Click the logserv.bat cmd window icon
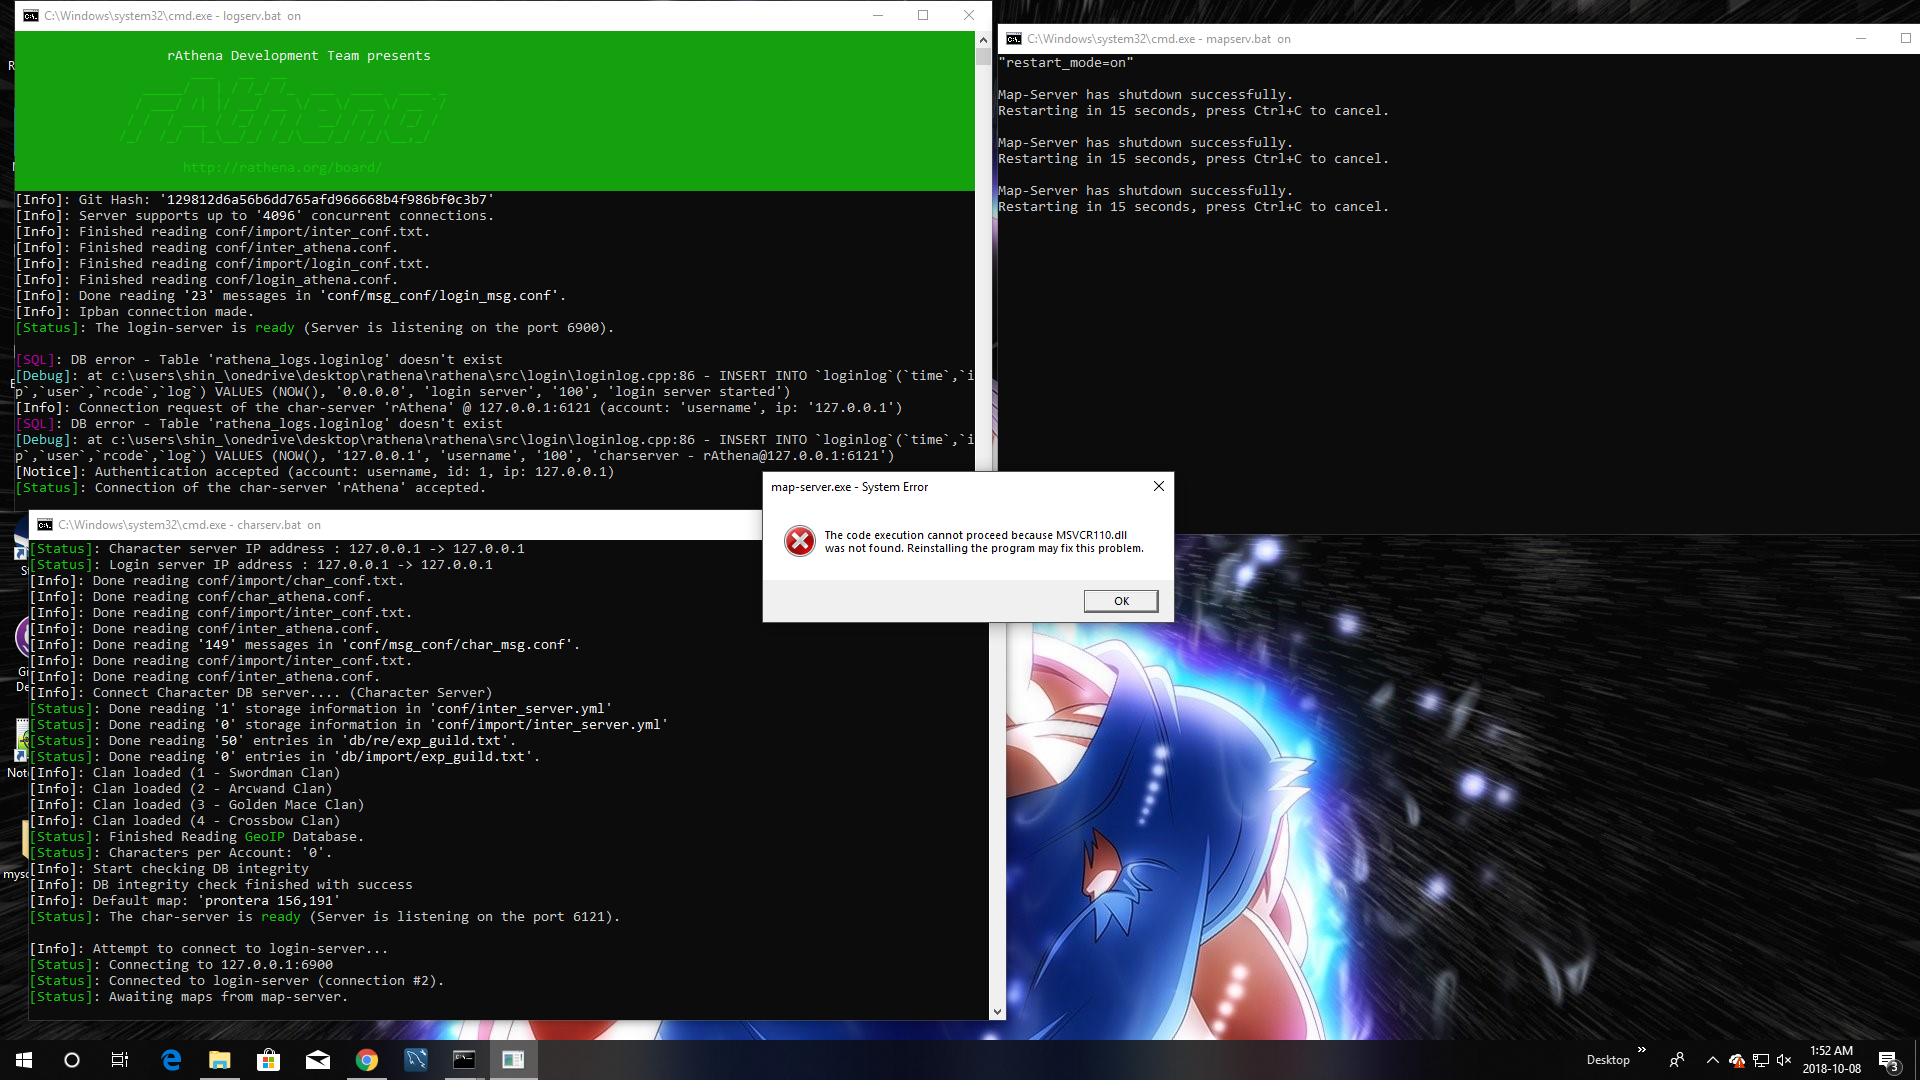Image resolution: width=1920 pixels, height=1080 pixels. pos(31,16)
